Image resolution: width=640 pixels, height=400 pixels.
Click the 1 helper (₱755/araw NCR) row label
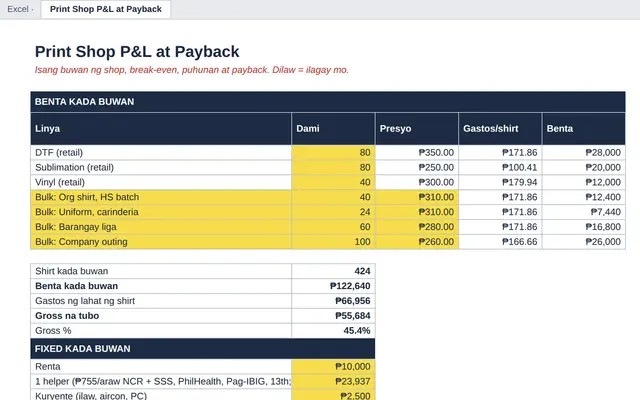[161, 382]
